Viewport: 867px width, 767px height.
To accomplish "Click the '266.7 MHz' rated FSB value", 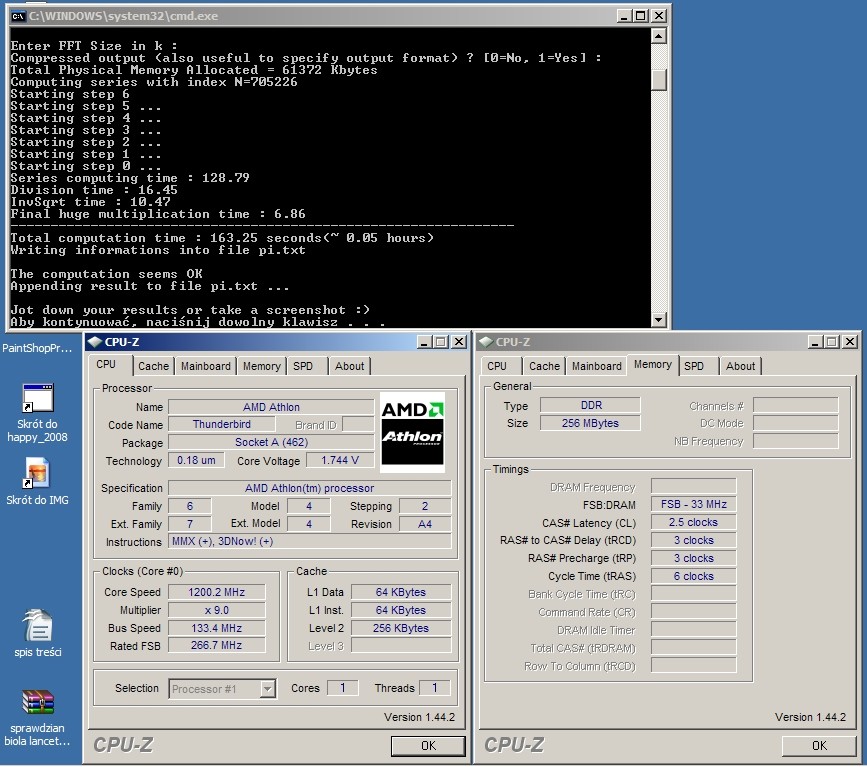I will (217, 645).
